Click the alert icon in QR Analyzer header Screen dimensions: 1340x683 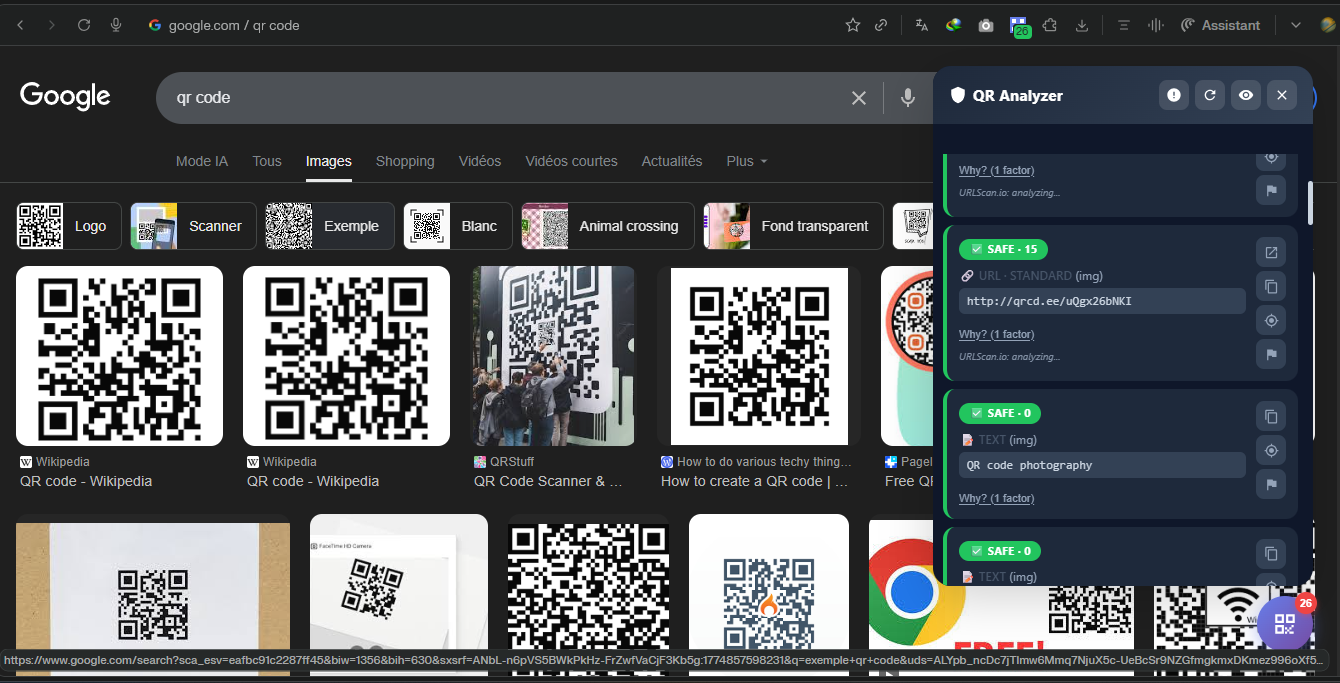pos(1174,95)
